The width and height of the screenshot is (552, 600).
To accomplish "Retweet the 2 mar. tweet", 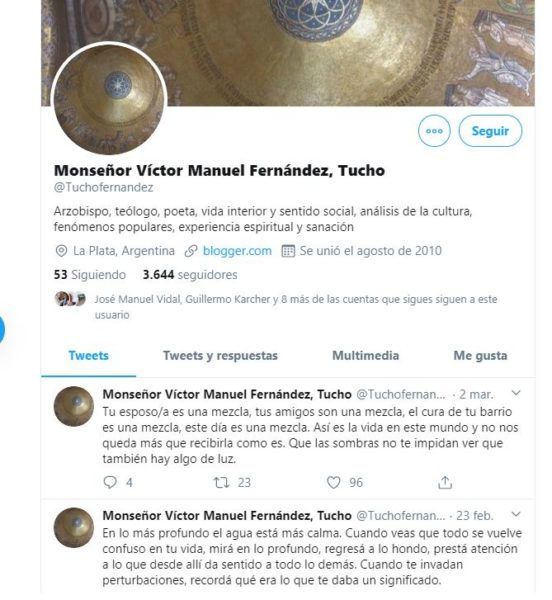I will pyautogui.click(x=221, y=482).
